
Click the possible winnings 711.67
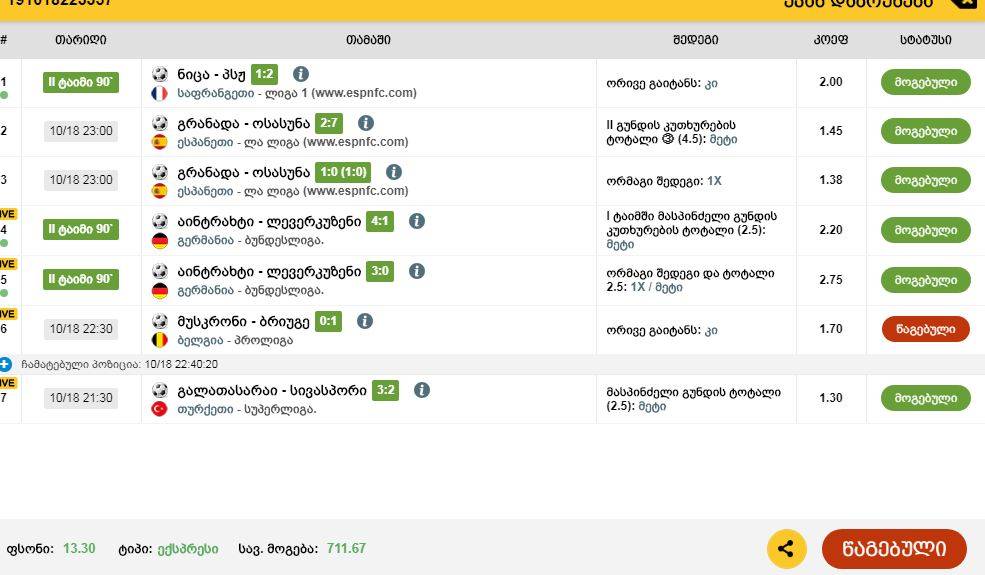click(x=346, y=549)
